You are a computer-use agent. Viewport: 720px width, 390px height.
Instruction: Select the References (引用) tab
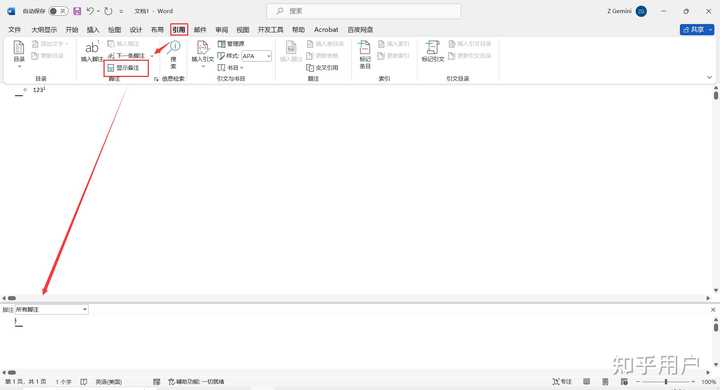[179, 29]
